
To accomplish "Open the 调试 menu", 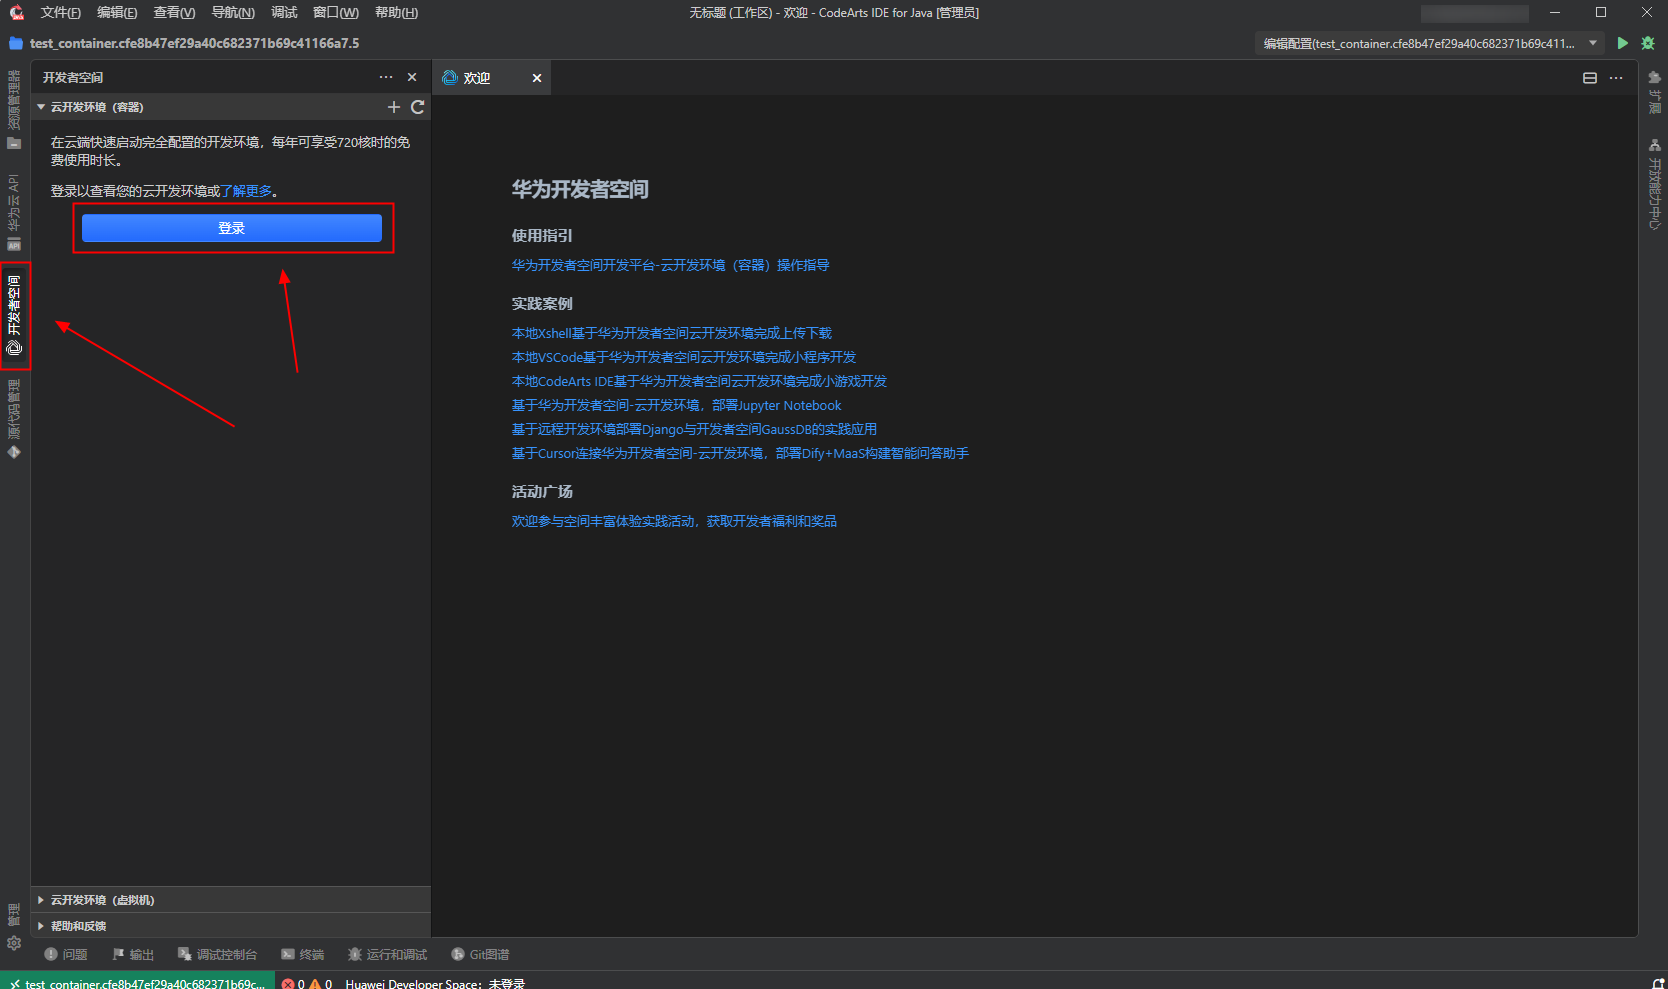I will 284,12.
